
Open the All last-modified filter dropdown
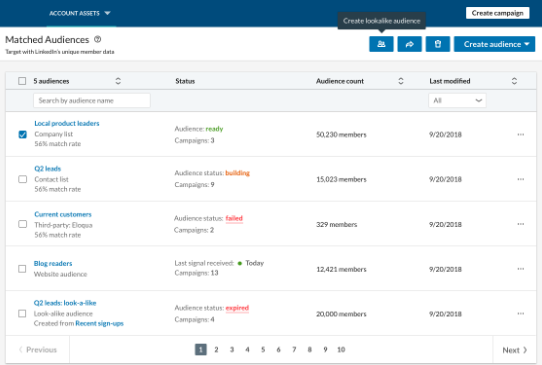457,101
